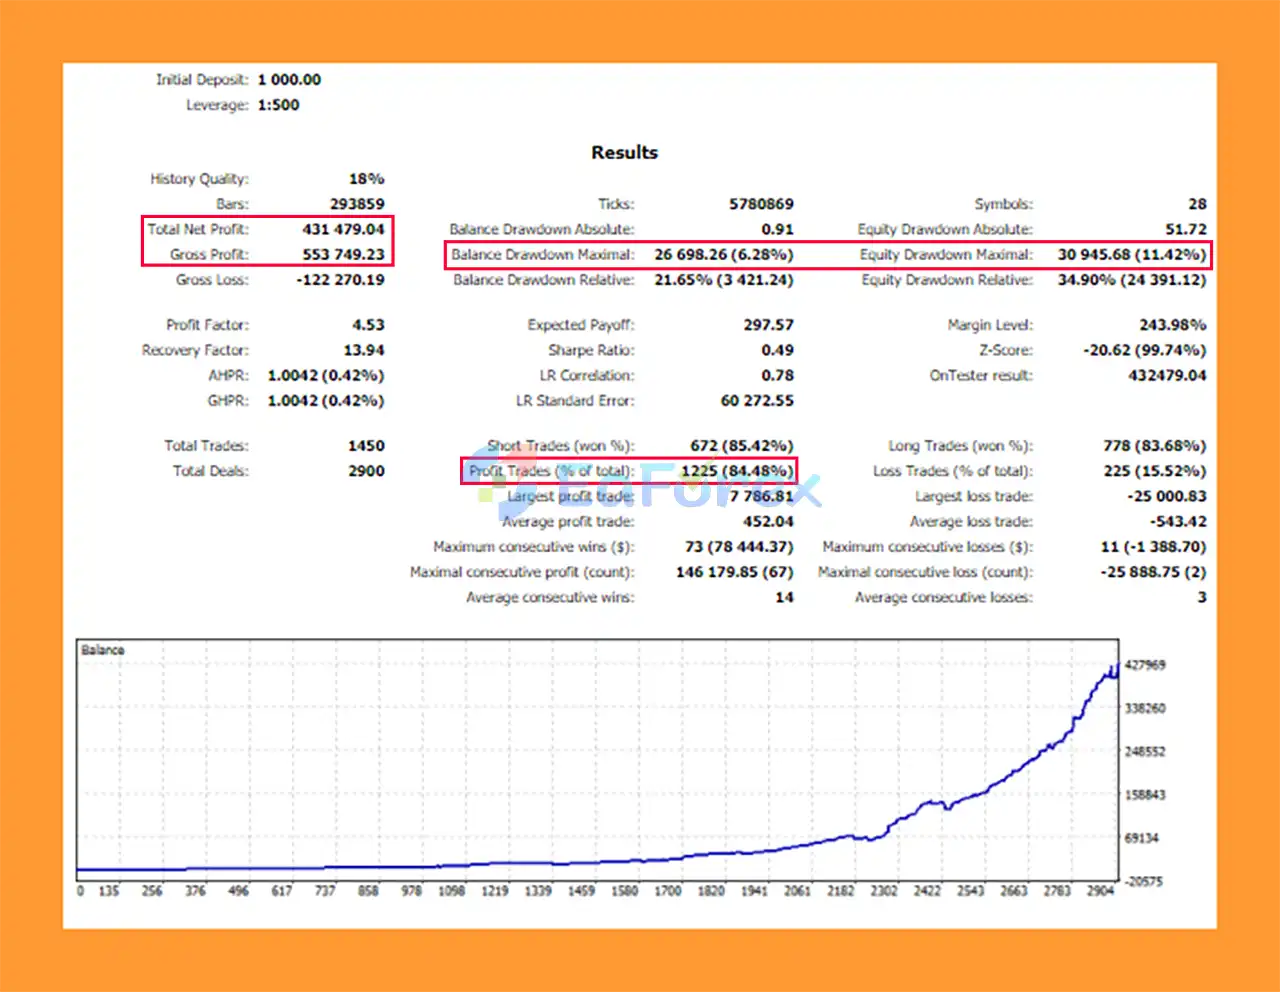Click the Results heading
The image size is (1280, 992).
coord(624,153)
